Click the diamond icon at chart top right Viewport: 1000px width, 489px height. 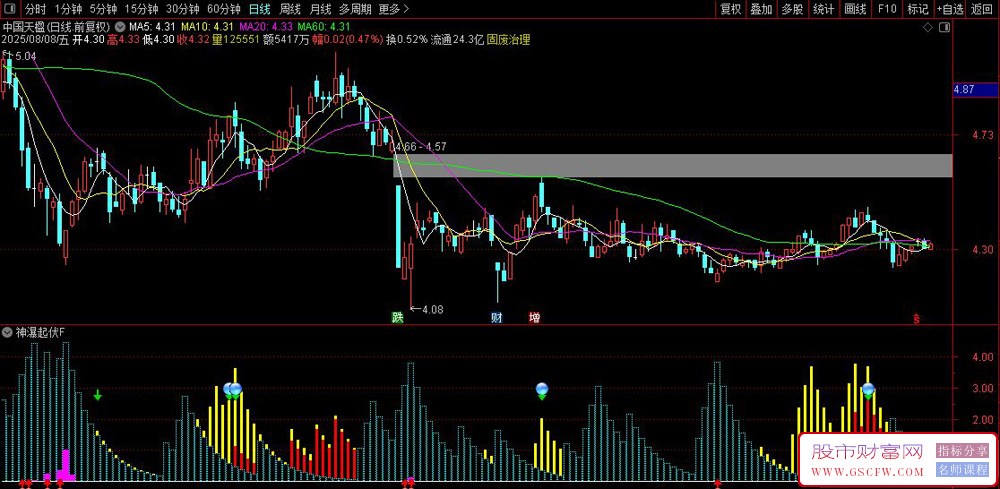(x=927, y=27)
